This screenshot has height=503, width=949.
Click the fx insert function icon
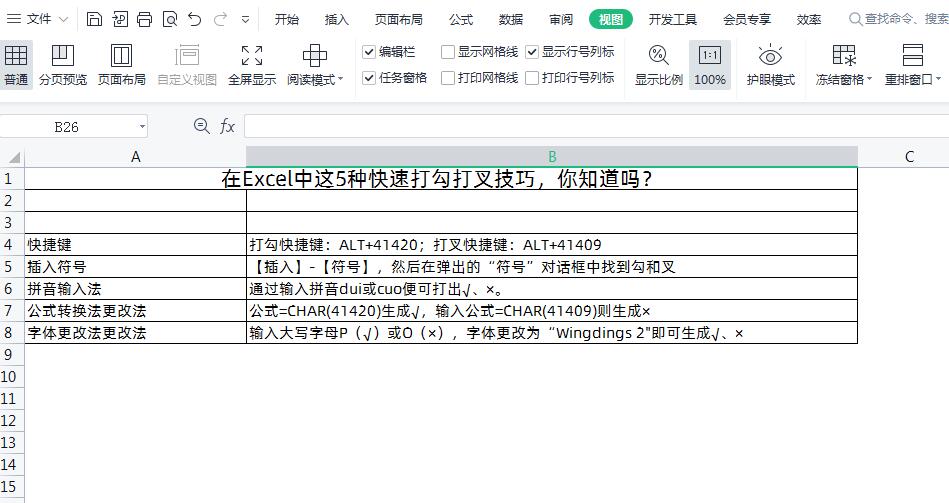coord(227,126)
